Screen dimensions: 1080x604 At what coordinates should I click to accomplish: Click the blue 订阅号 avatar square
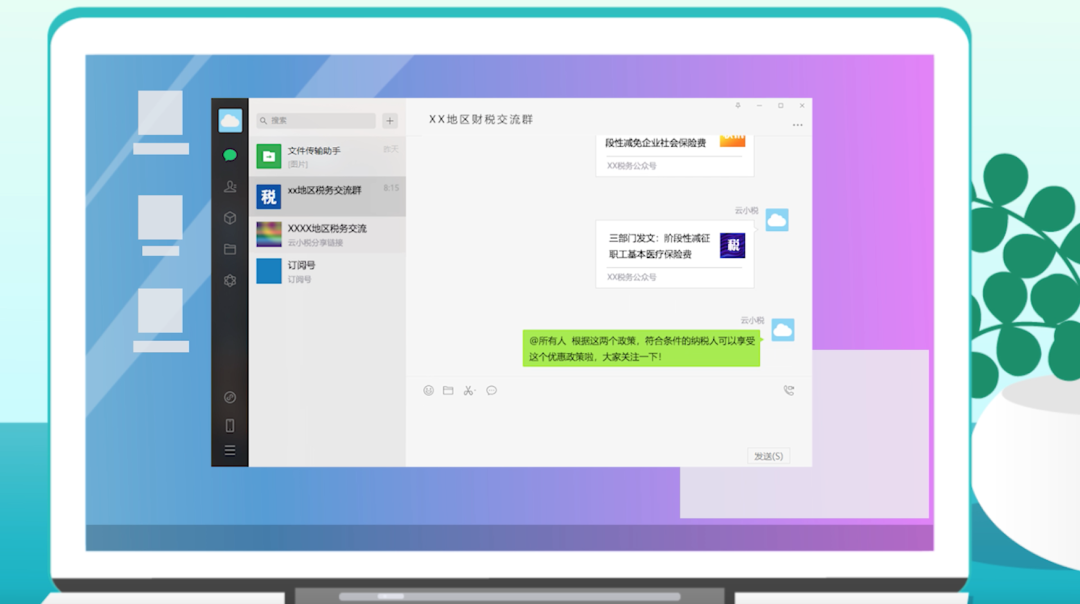[269, 271]
